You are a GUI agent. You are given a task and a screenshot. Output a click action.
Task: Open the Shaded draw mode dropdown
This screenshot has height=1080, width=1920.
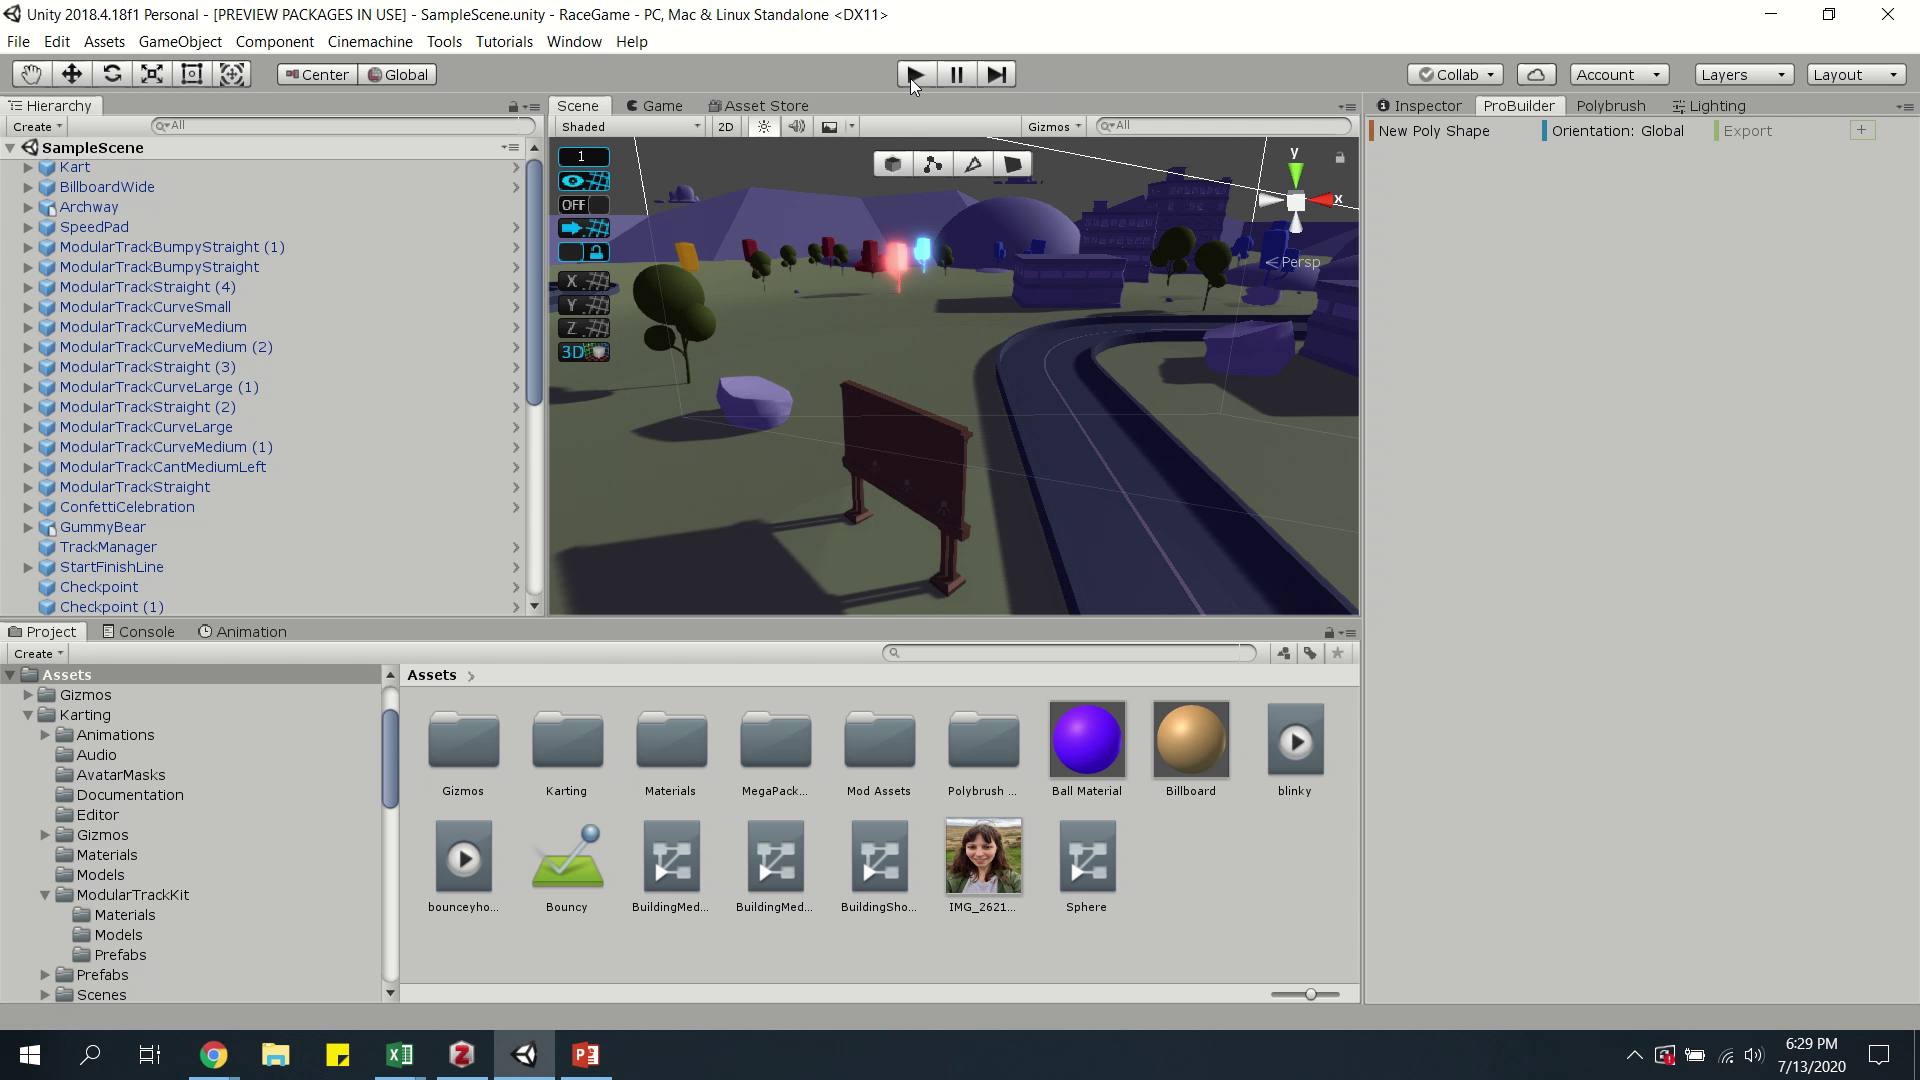(630, 126)
